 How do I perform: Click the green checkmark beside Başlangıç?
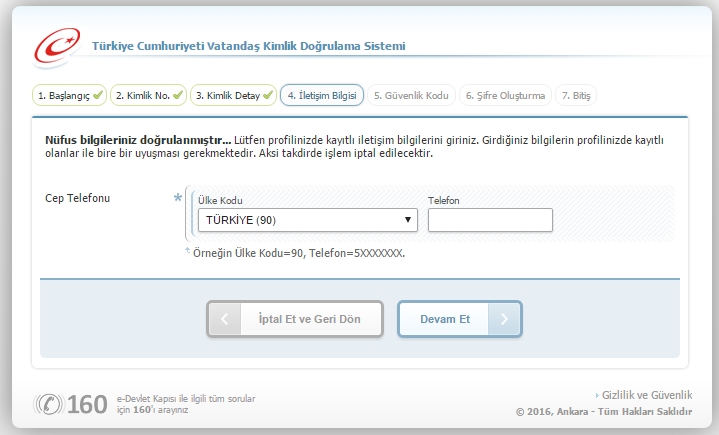click(x=98, y=96)
